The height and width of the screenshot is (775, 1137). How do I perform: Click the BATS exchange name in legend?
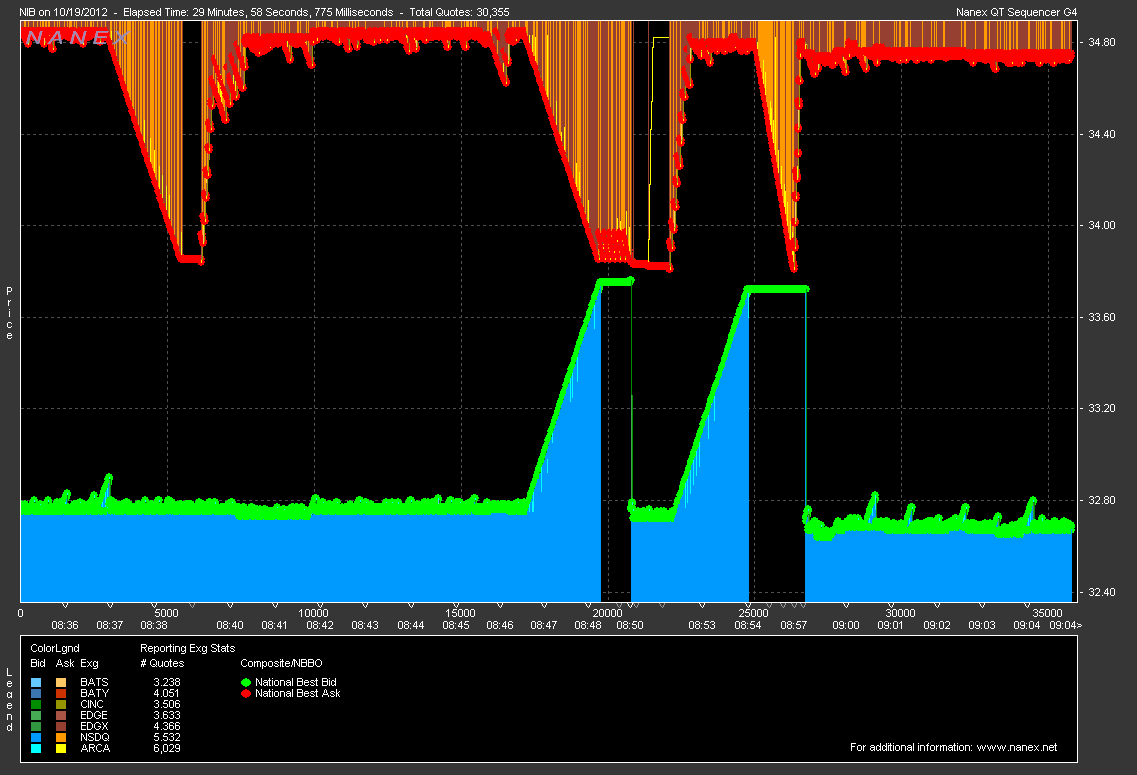click(94, 682)
